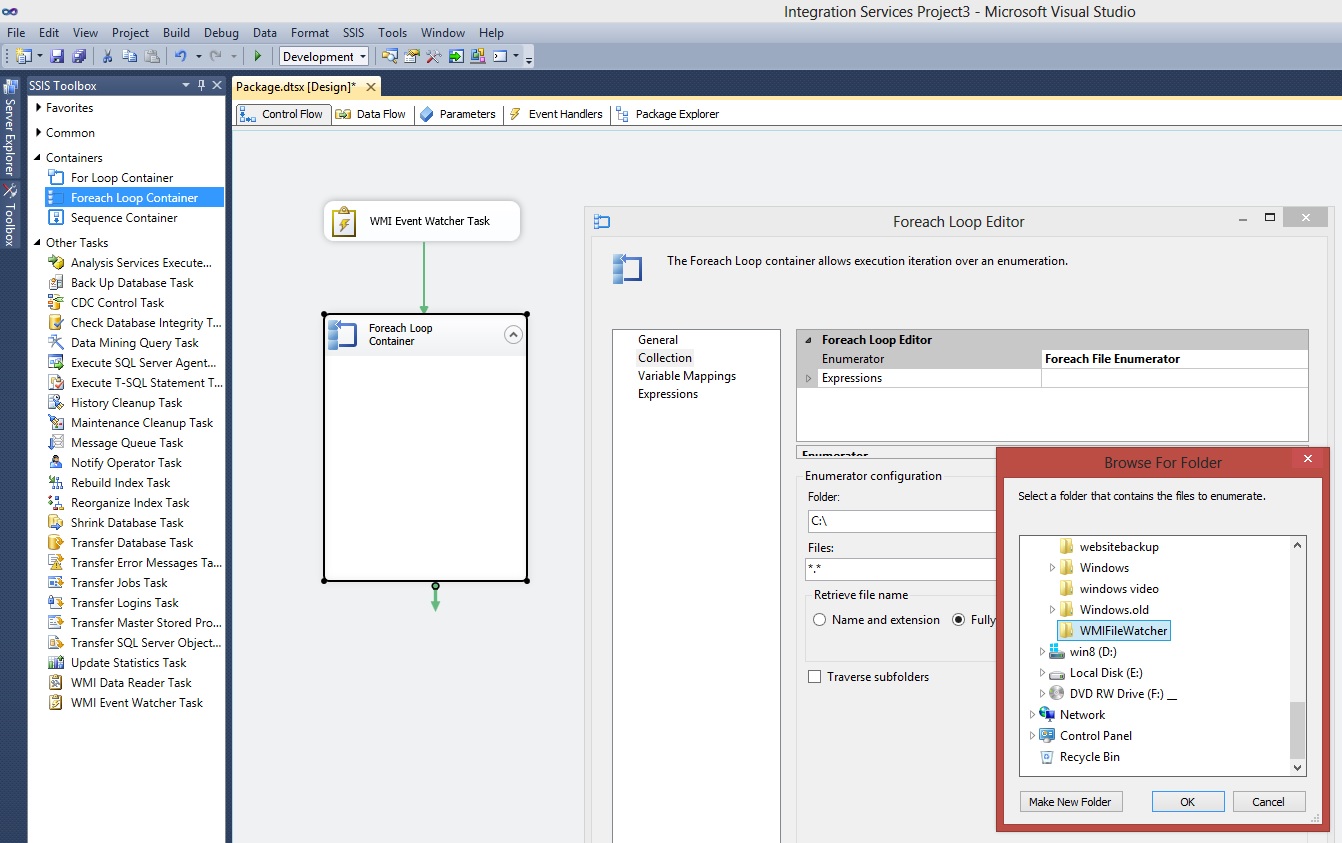Expand the Common toolbox group
The width and height of the screenshot is (1342, 843).
tap(39, 132)
